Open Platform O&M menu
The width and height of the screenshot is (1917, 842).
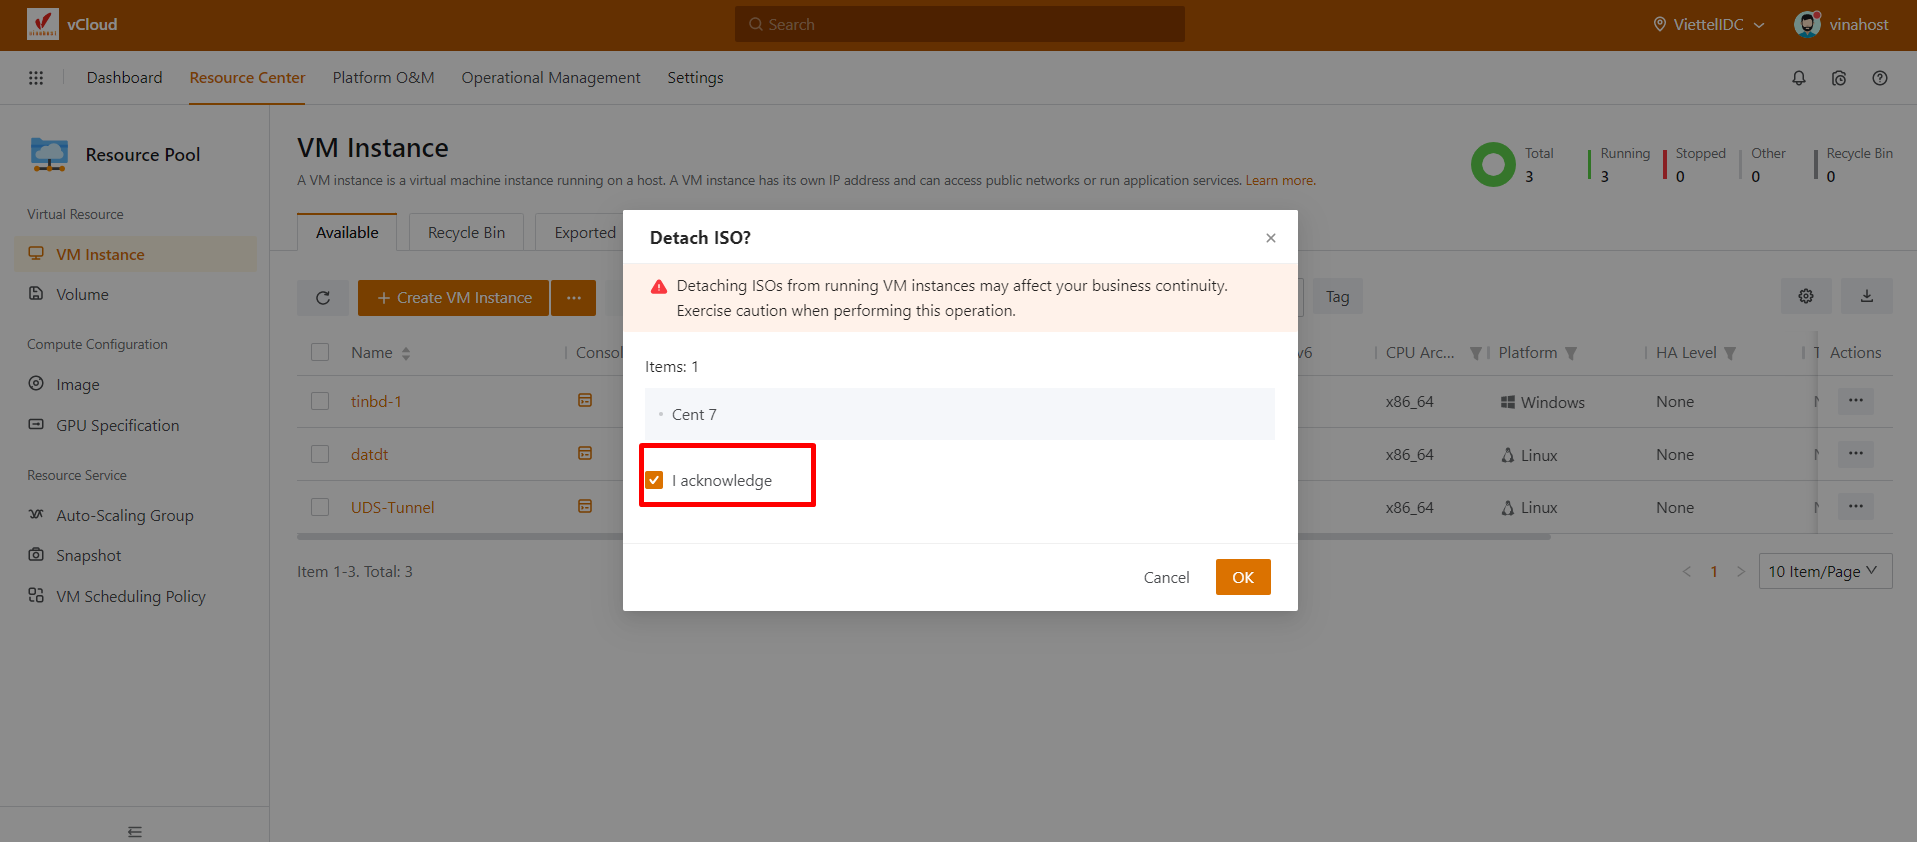383,78
